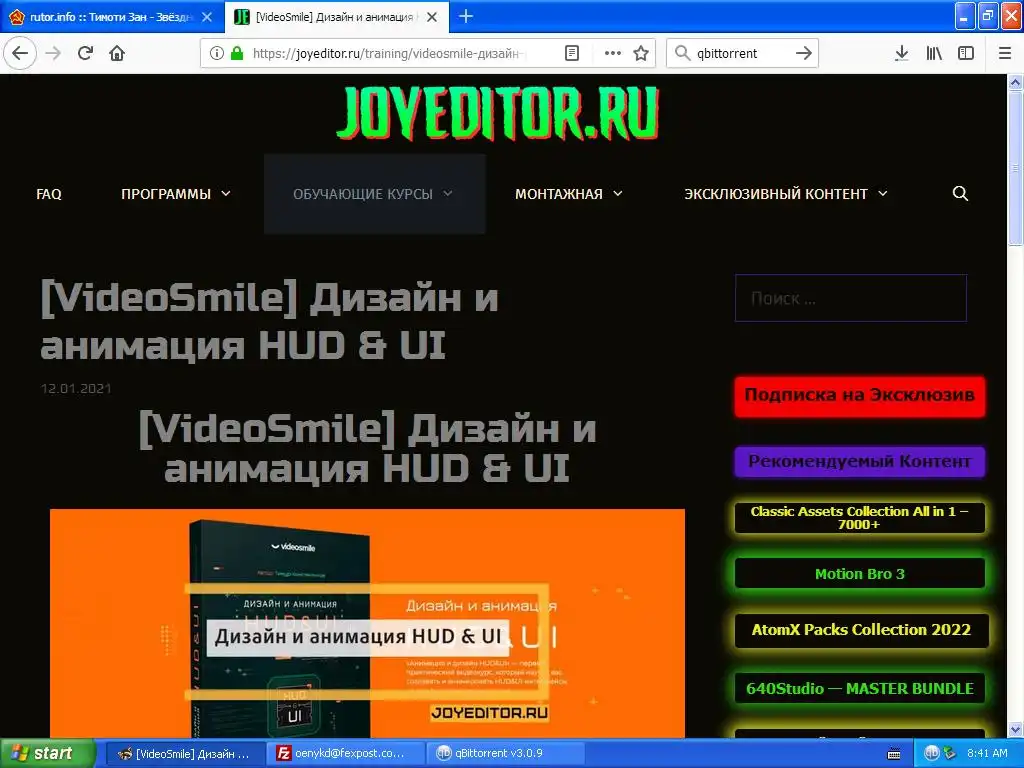Open AtomX Packs Collection 2022 link
Image resolution: width=1024 pixels, height=768 pixels.
(861, 630)
